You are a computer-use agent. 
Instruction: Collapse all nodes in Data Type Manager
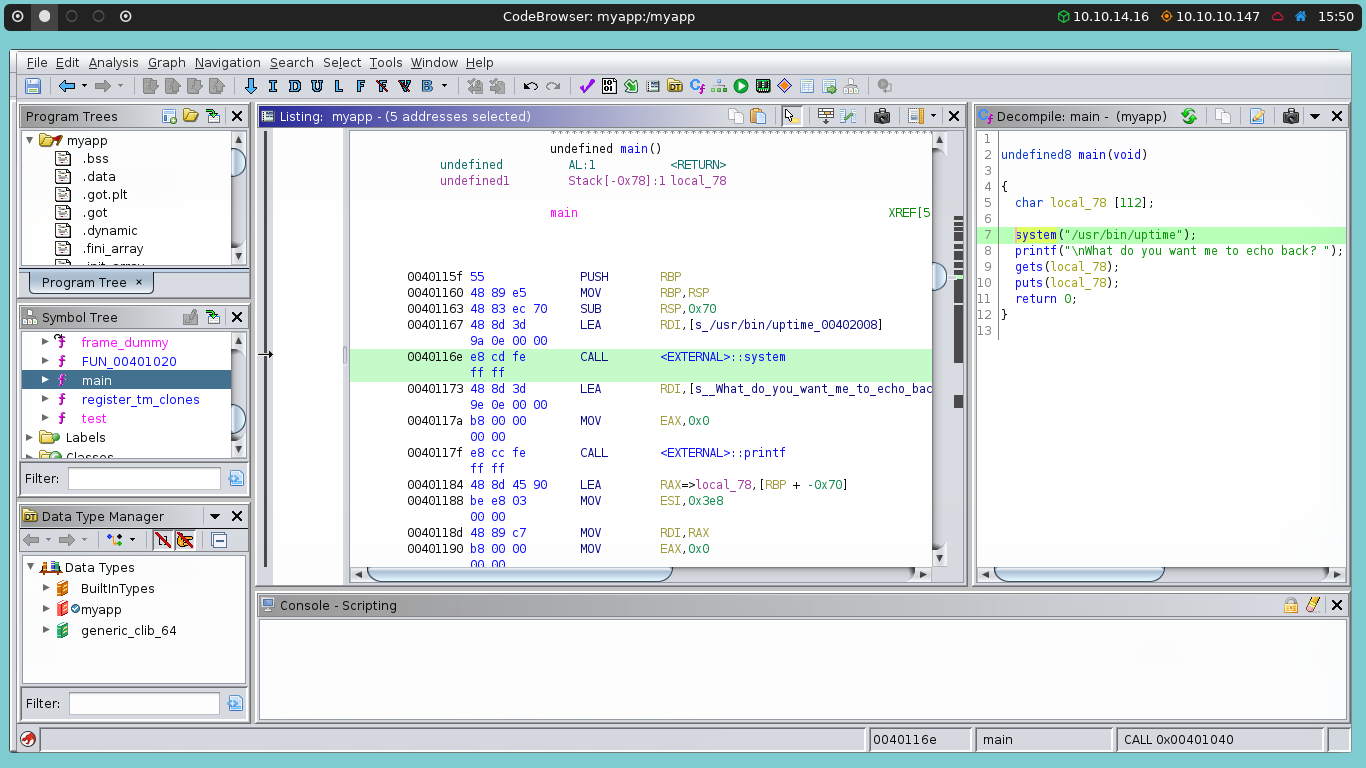220,540
